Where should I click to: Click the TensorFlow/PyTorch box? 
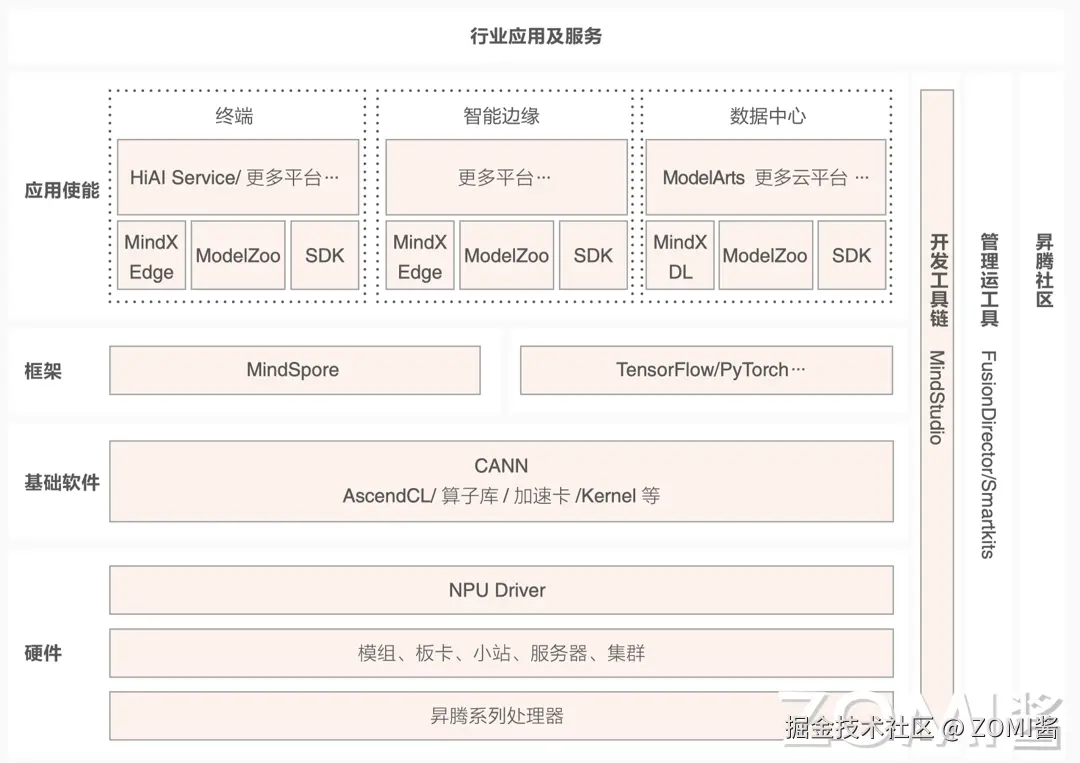click(x=707, y=370)
